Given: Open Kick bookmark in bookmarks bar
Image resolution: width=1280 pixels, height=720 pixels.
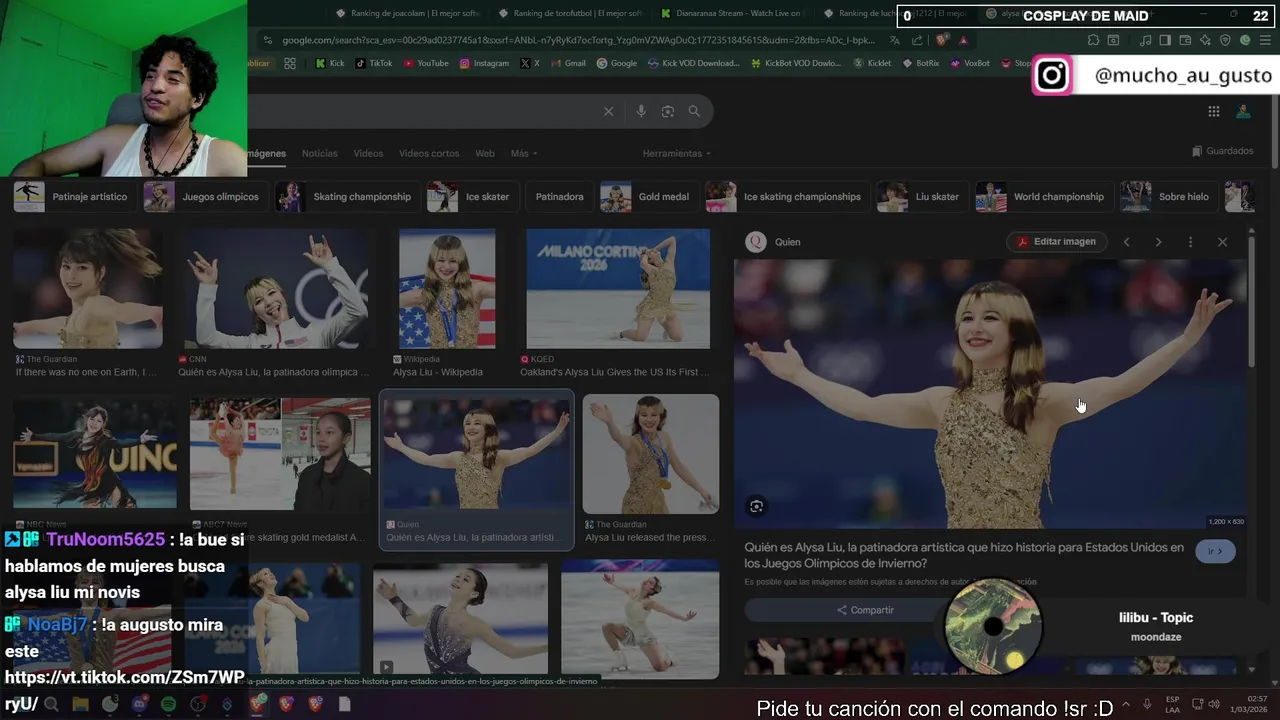Looking at the screenshot, I should click(330, 63).
